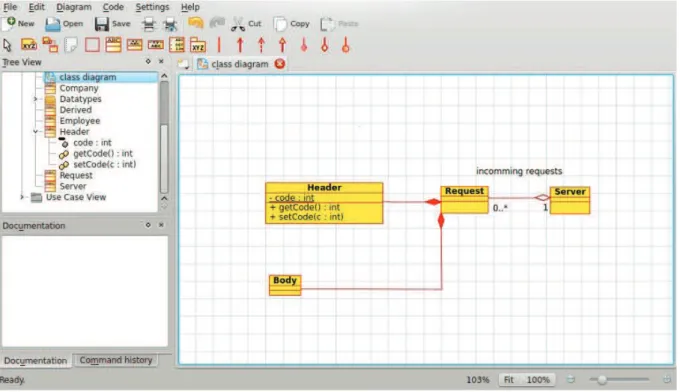Cut the selection with scissors
The height and width of the screenshot is (392, 680).
tap(245, 23)
